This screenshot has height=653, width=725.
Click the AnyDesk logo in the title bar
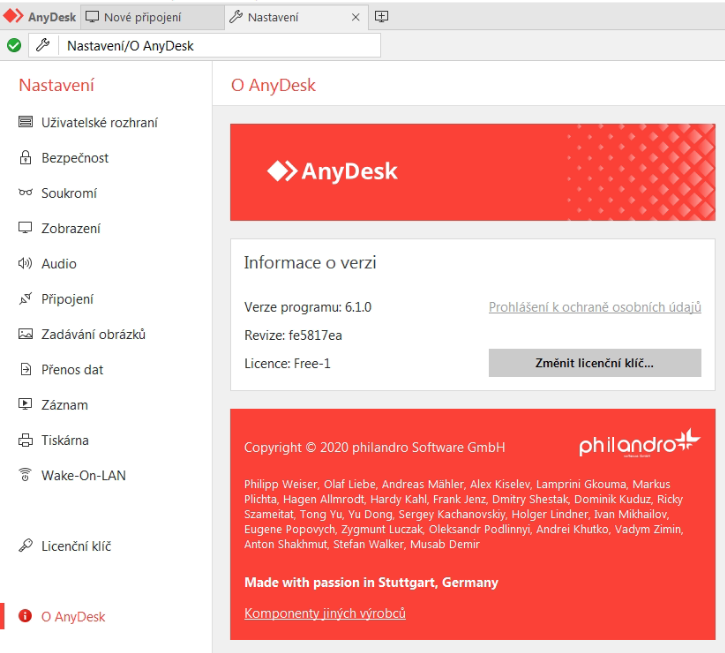click(x=39, y=17)
